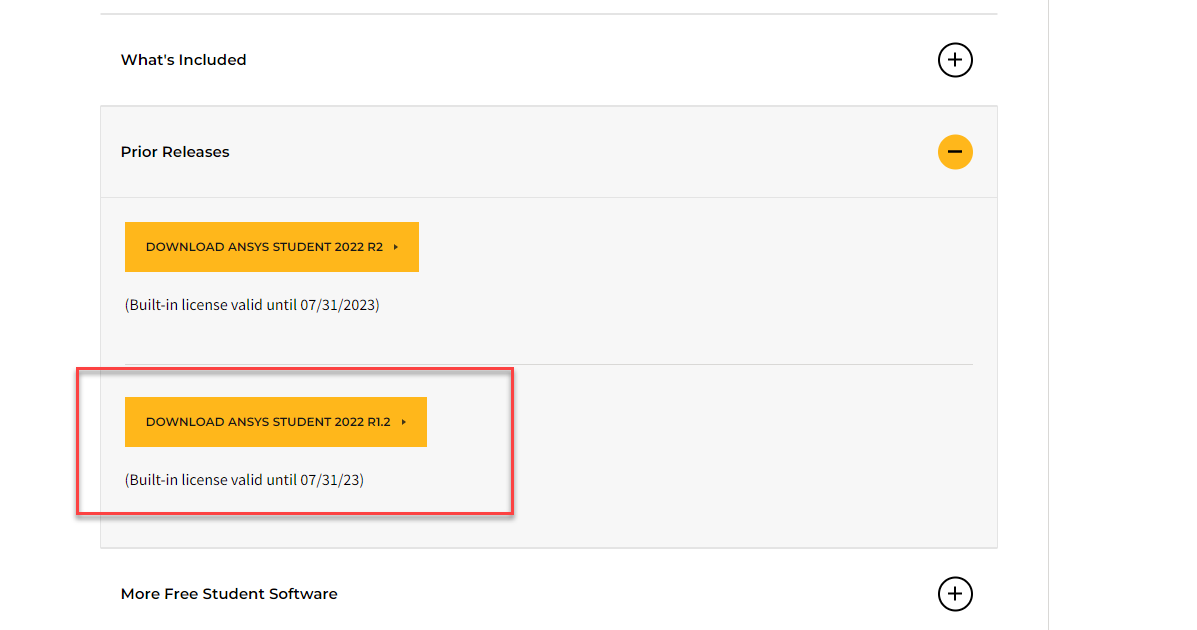Click the license valid until 07/31/2023 text

click(x=252, y=305)
